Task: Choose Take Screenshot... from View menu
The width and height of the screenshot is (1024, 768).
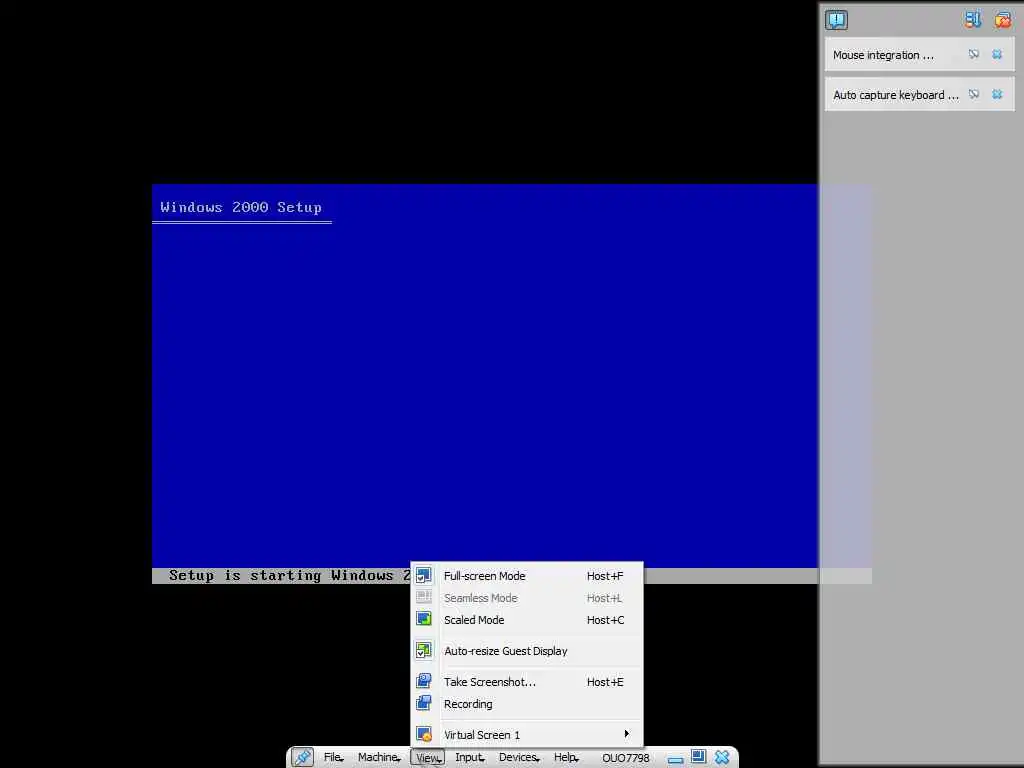Action: click(527, 682)
